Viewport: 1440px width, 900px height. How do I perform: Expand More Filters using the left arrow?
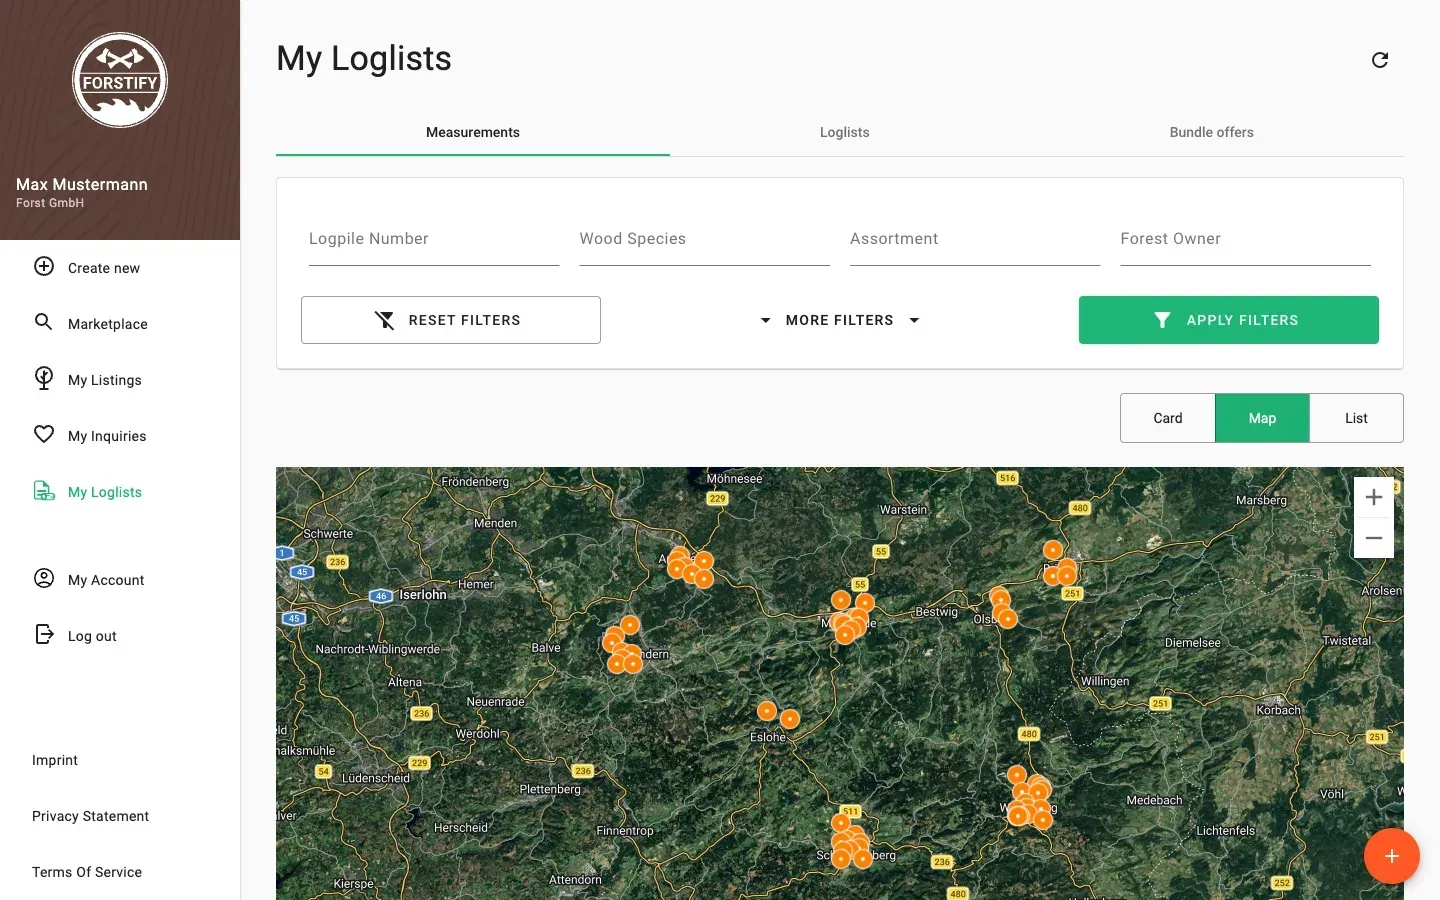pos(766,320)
